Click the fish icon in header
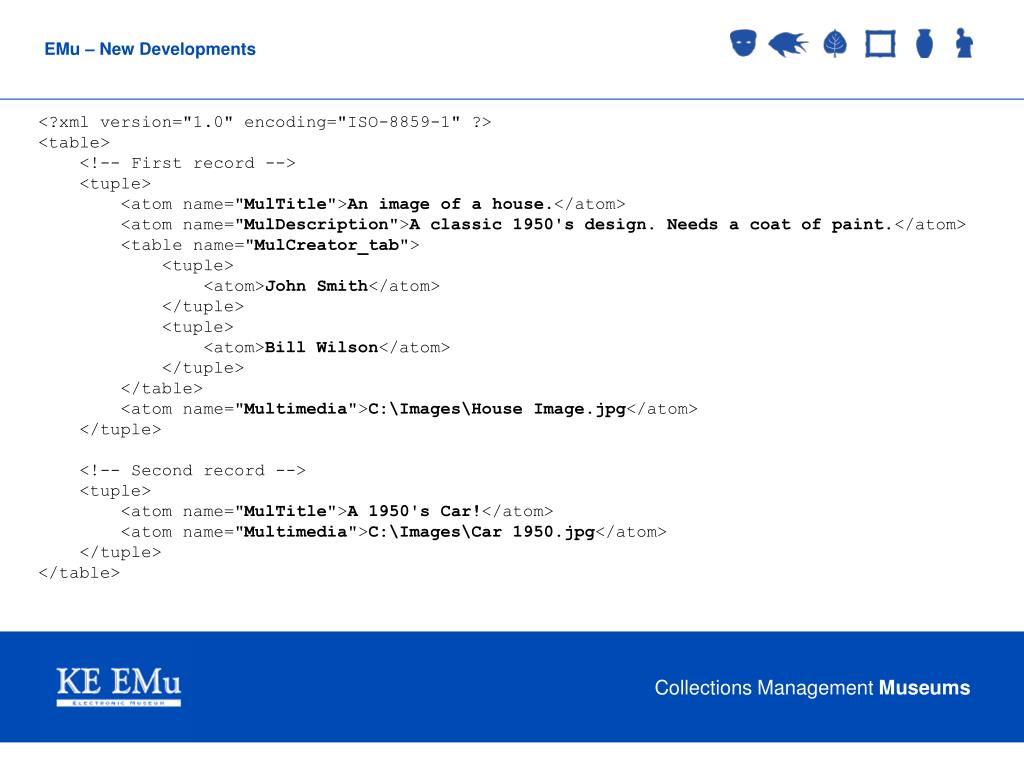 [788, 44]
